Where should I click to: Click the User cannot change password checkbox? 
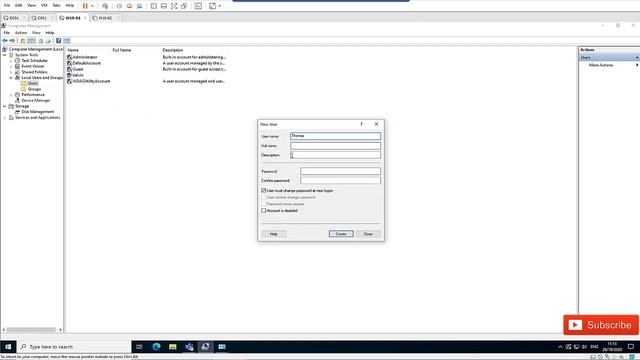[264, 198]
